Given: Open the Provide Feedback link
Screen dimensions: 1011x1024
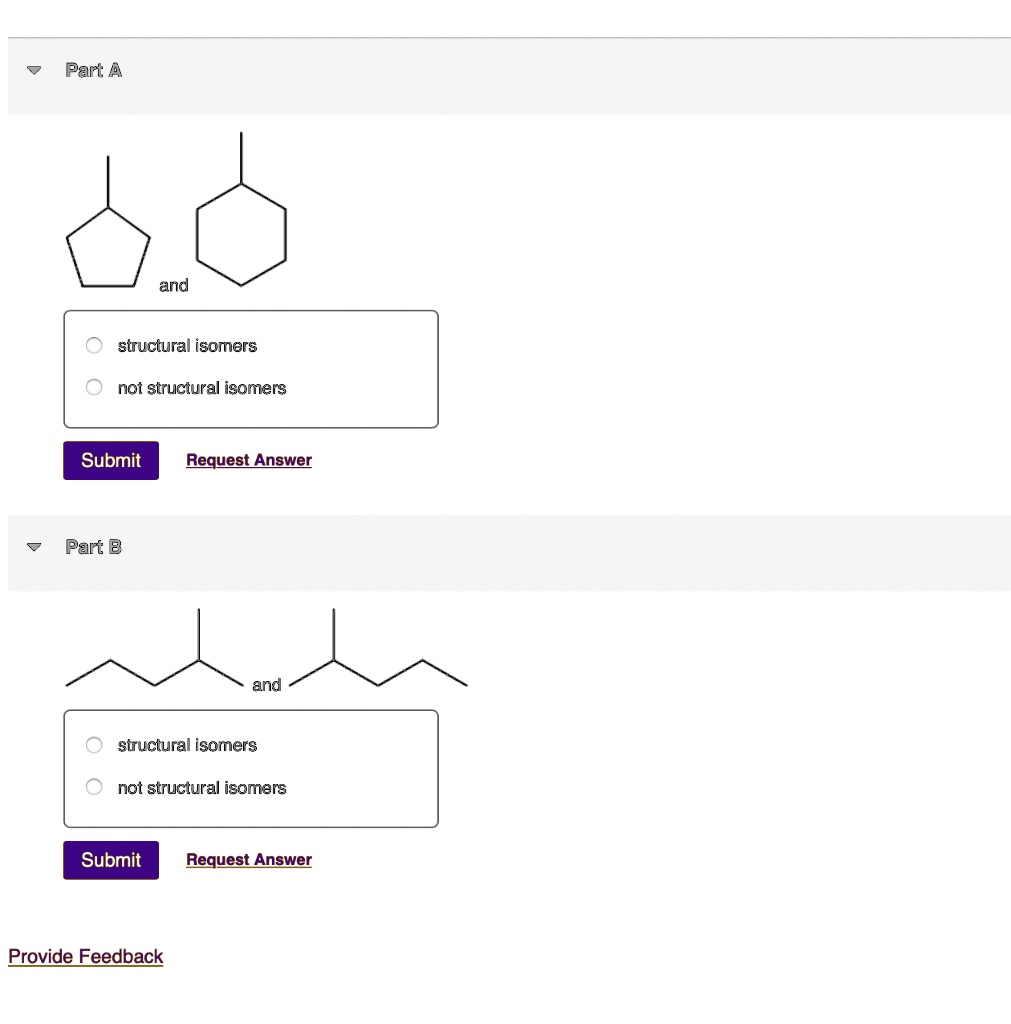Looking at the screenshot, I should (x=85, y=956).
